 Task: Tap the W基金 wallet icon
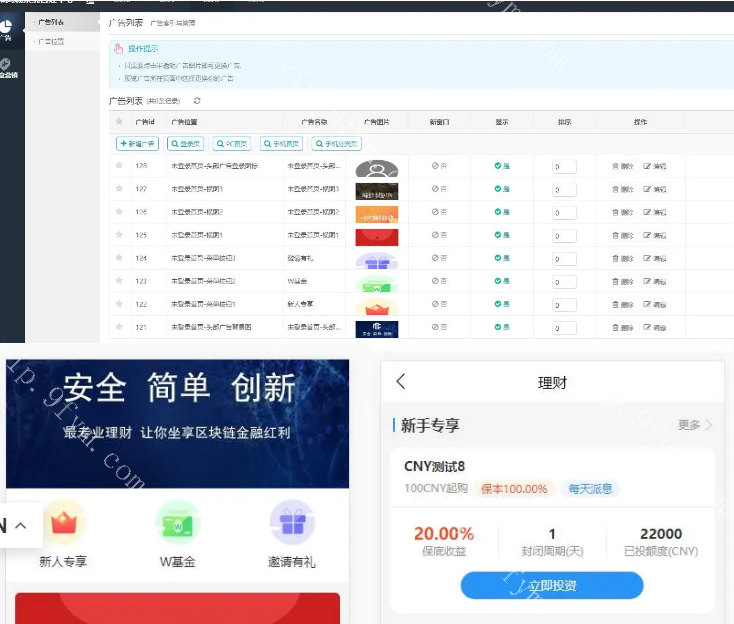[178, 523]
